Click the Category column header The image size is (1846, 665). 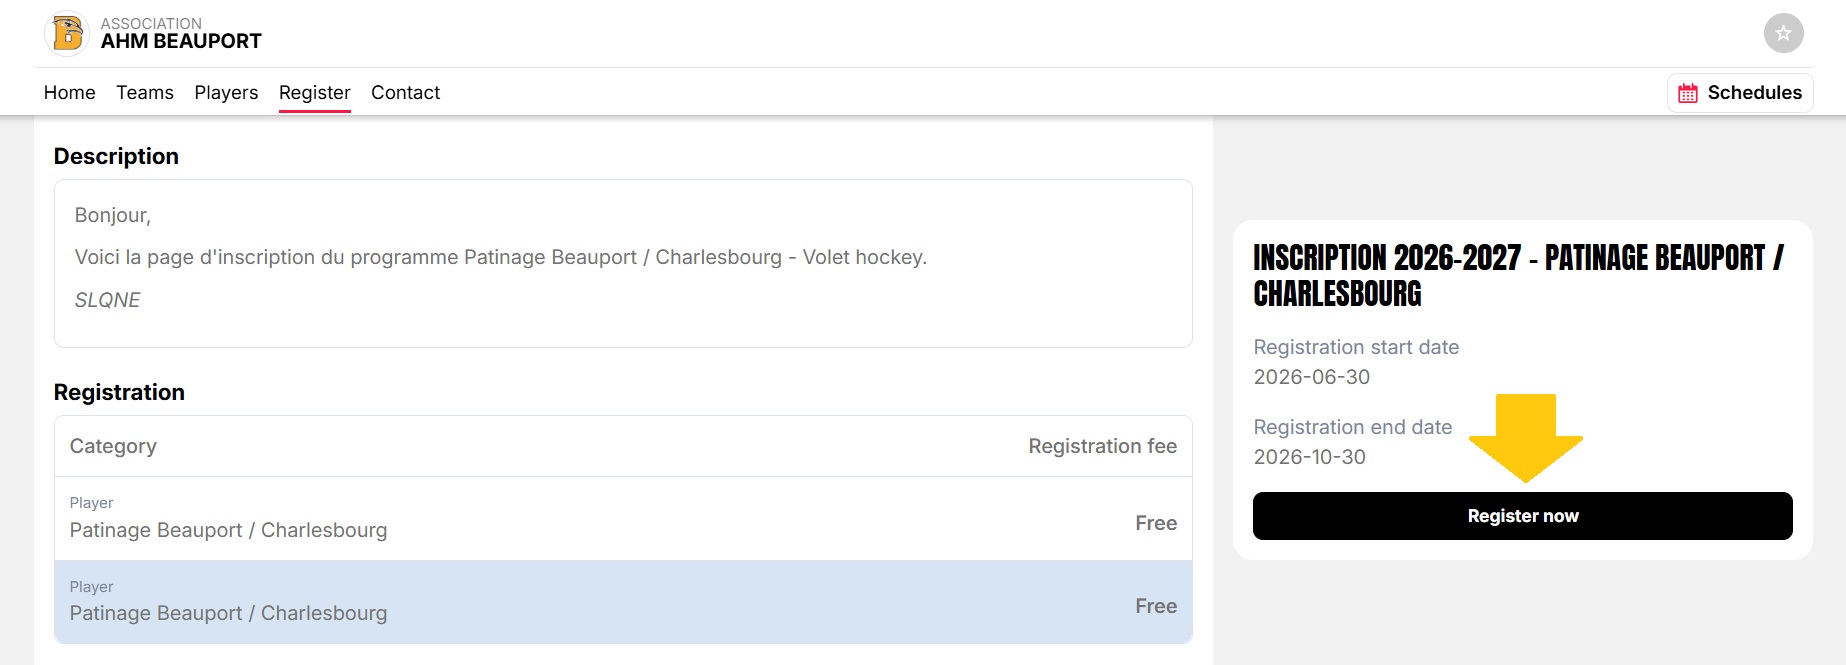click(113, 446)
